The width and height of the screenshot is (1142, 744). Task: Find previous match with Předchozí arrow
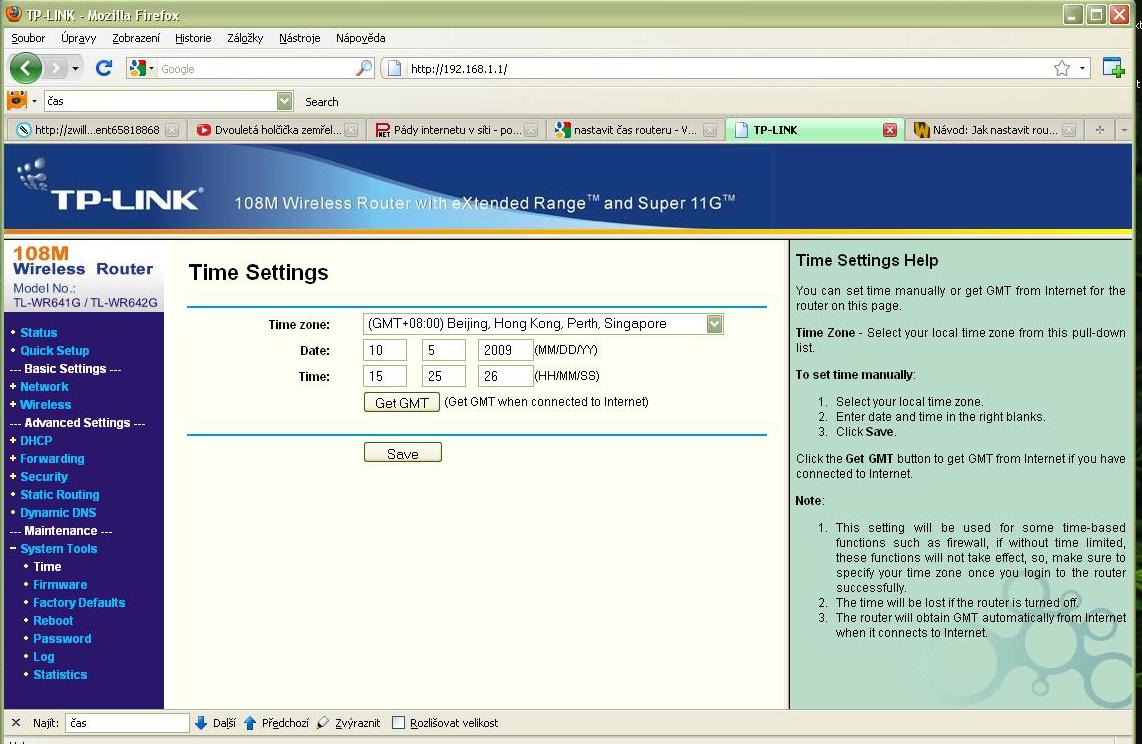[276, 723]
